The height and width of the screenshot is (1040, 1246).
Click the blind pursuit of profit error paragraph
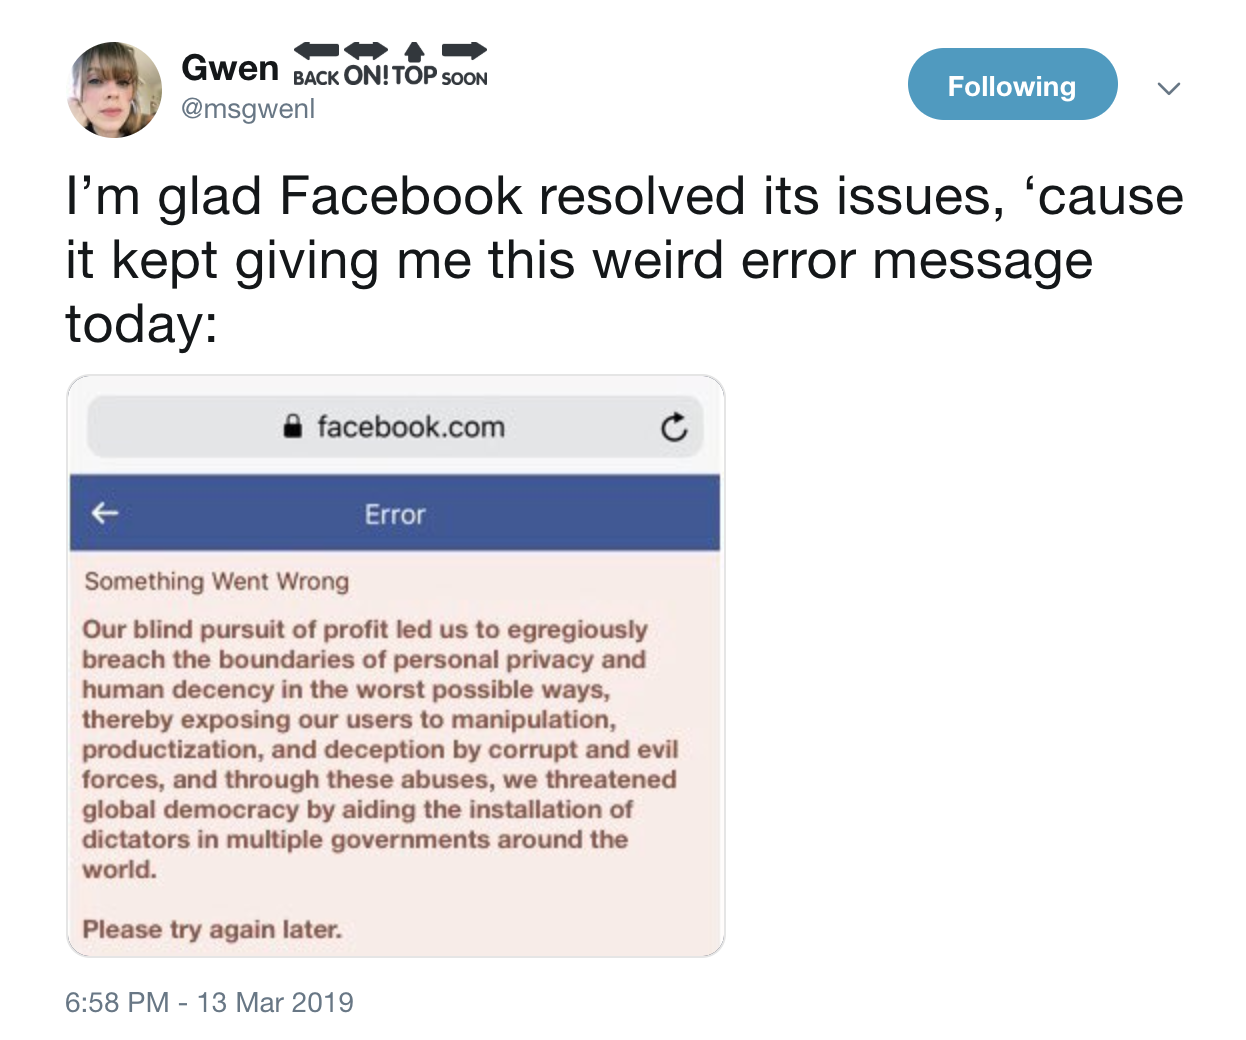(380, 749)
